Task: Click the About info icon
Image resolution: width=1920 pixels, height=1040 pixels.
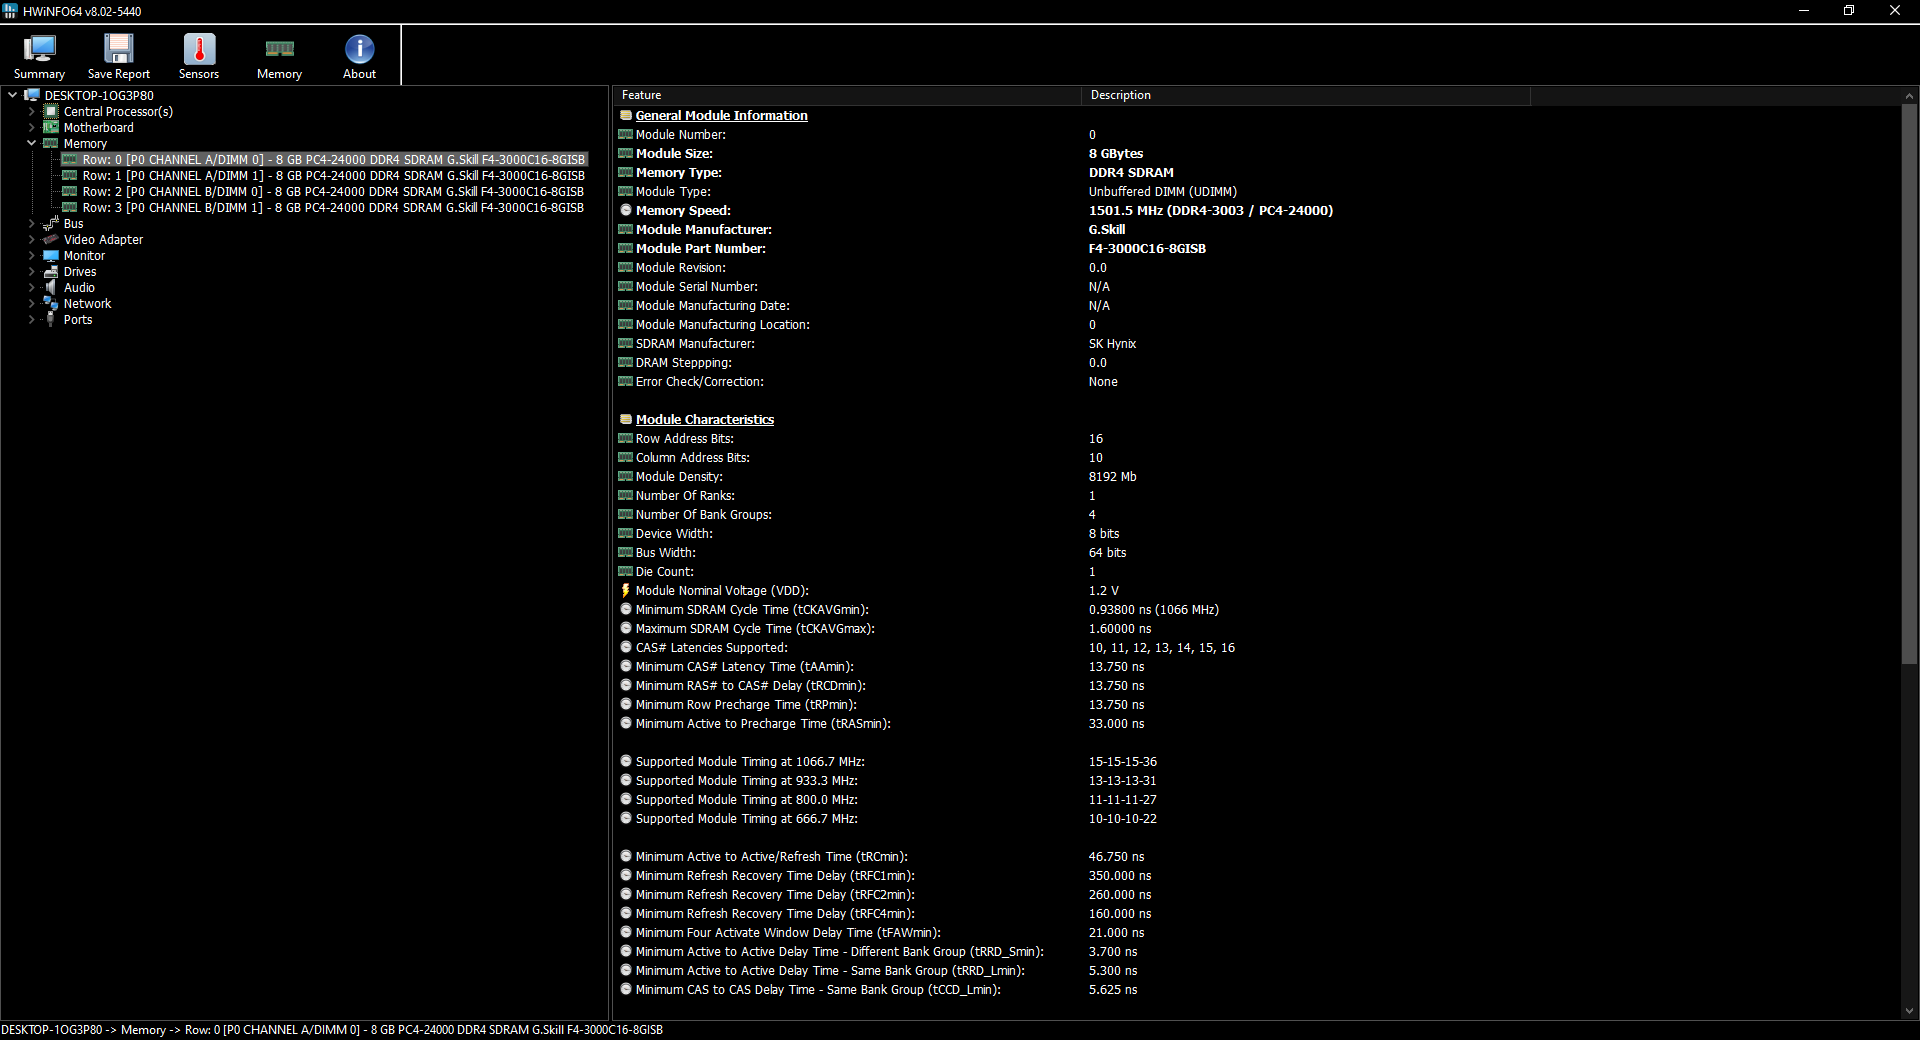Action: (359, 49)
